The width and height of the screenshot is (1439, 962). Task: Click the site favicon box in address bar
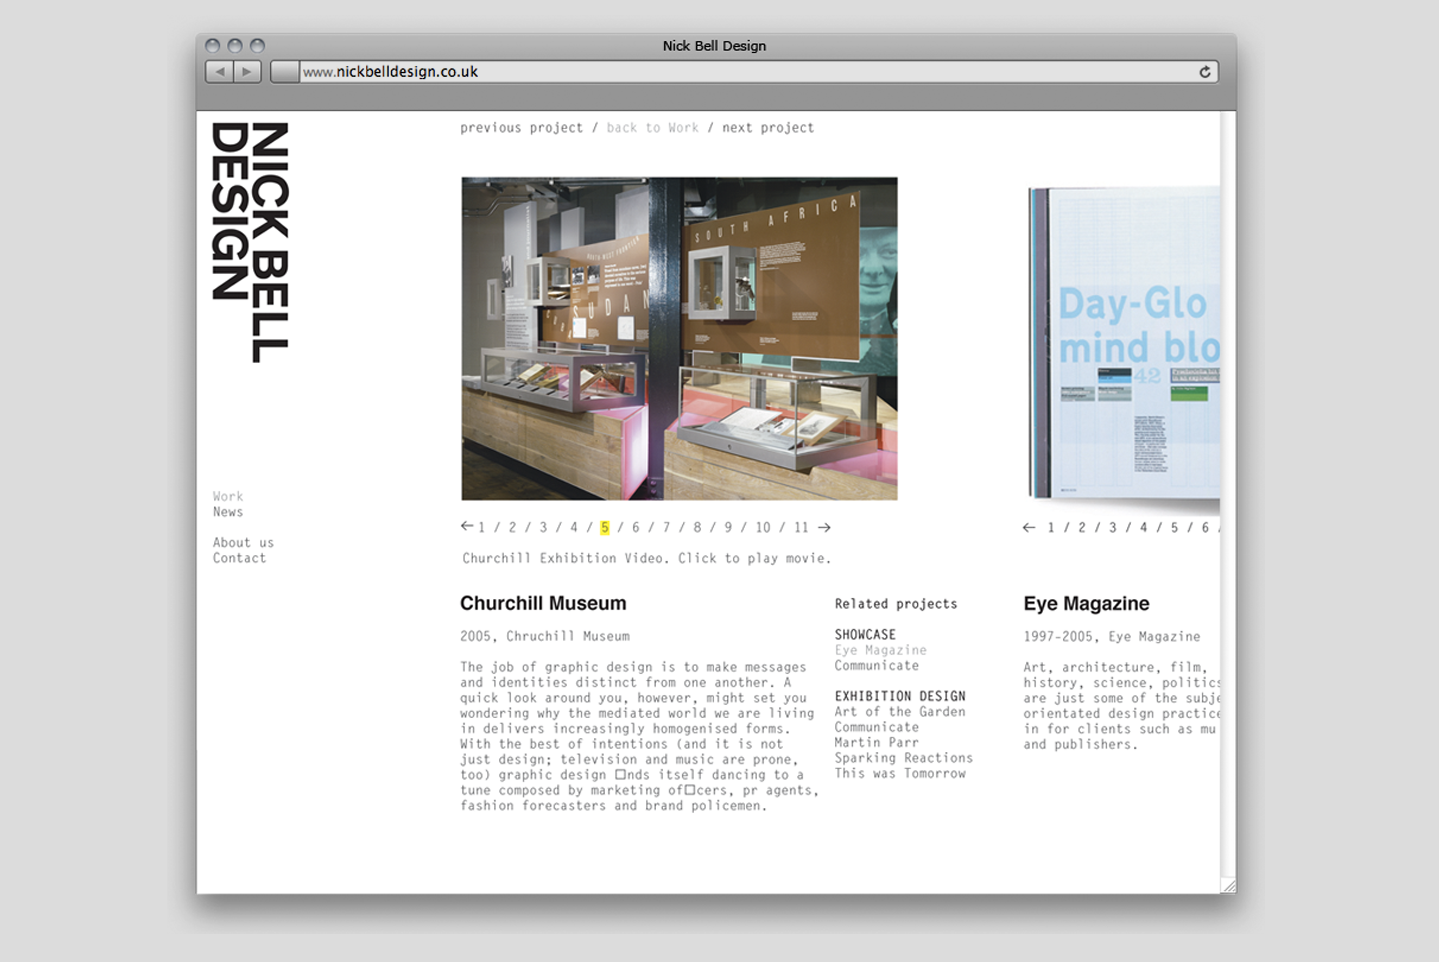(x=285, y=72)
